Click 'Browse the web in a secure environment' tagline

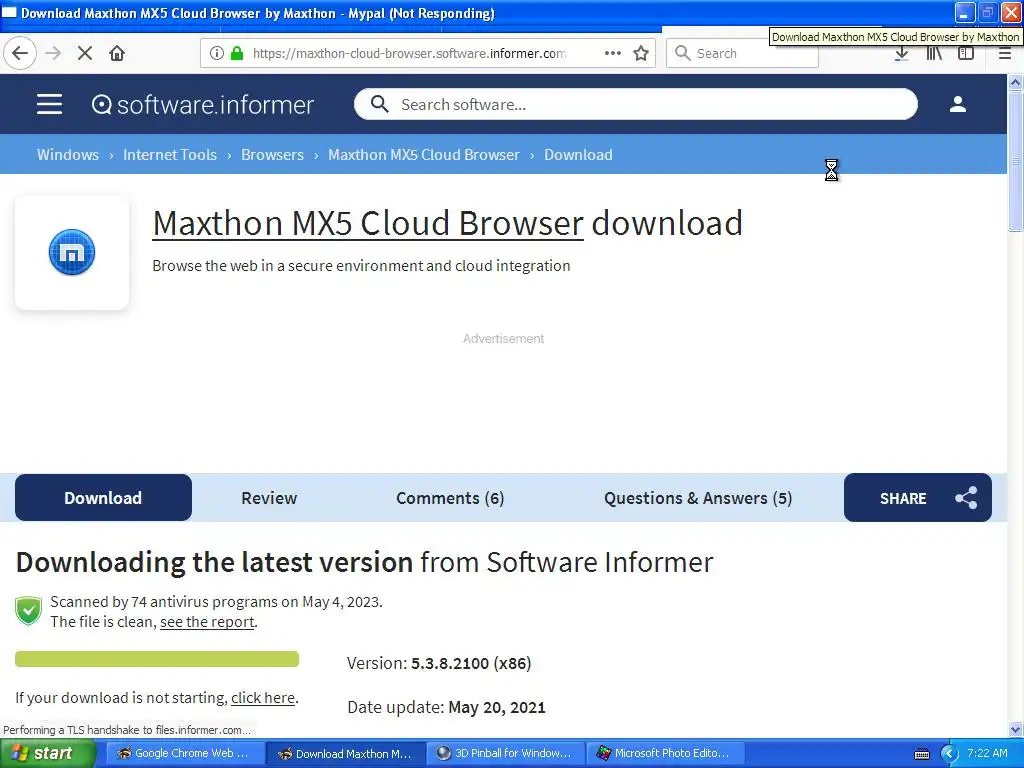pos(361,266)
